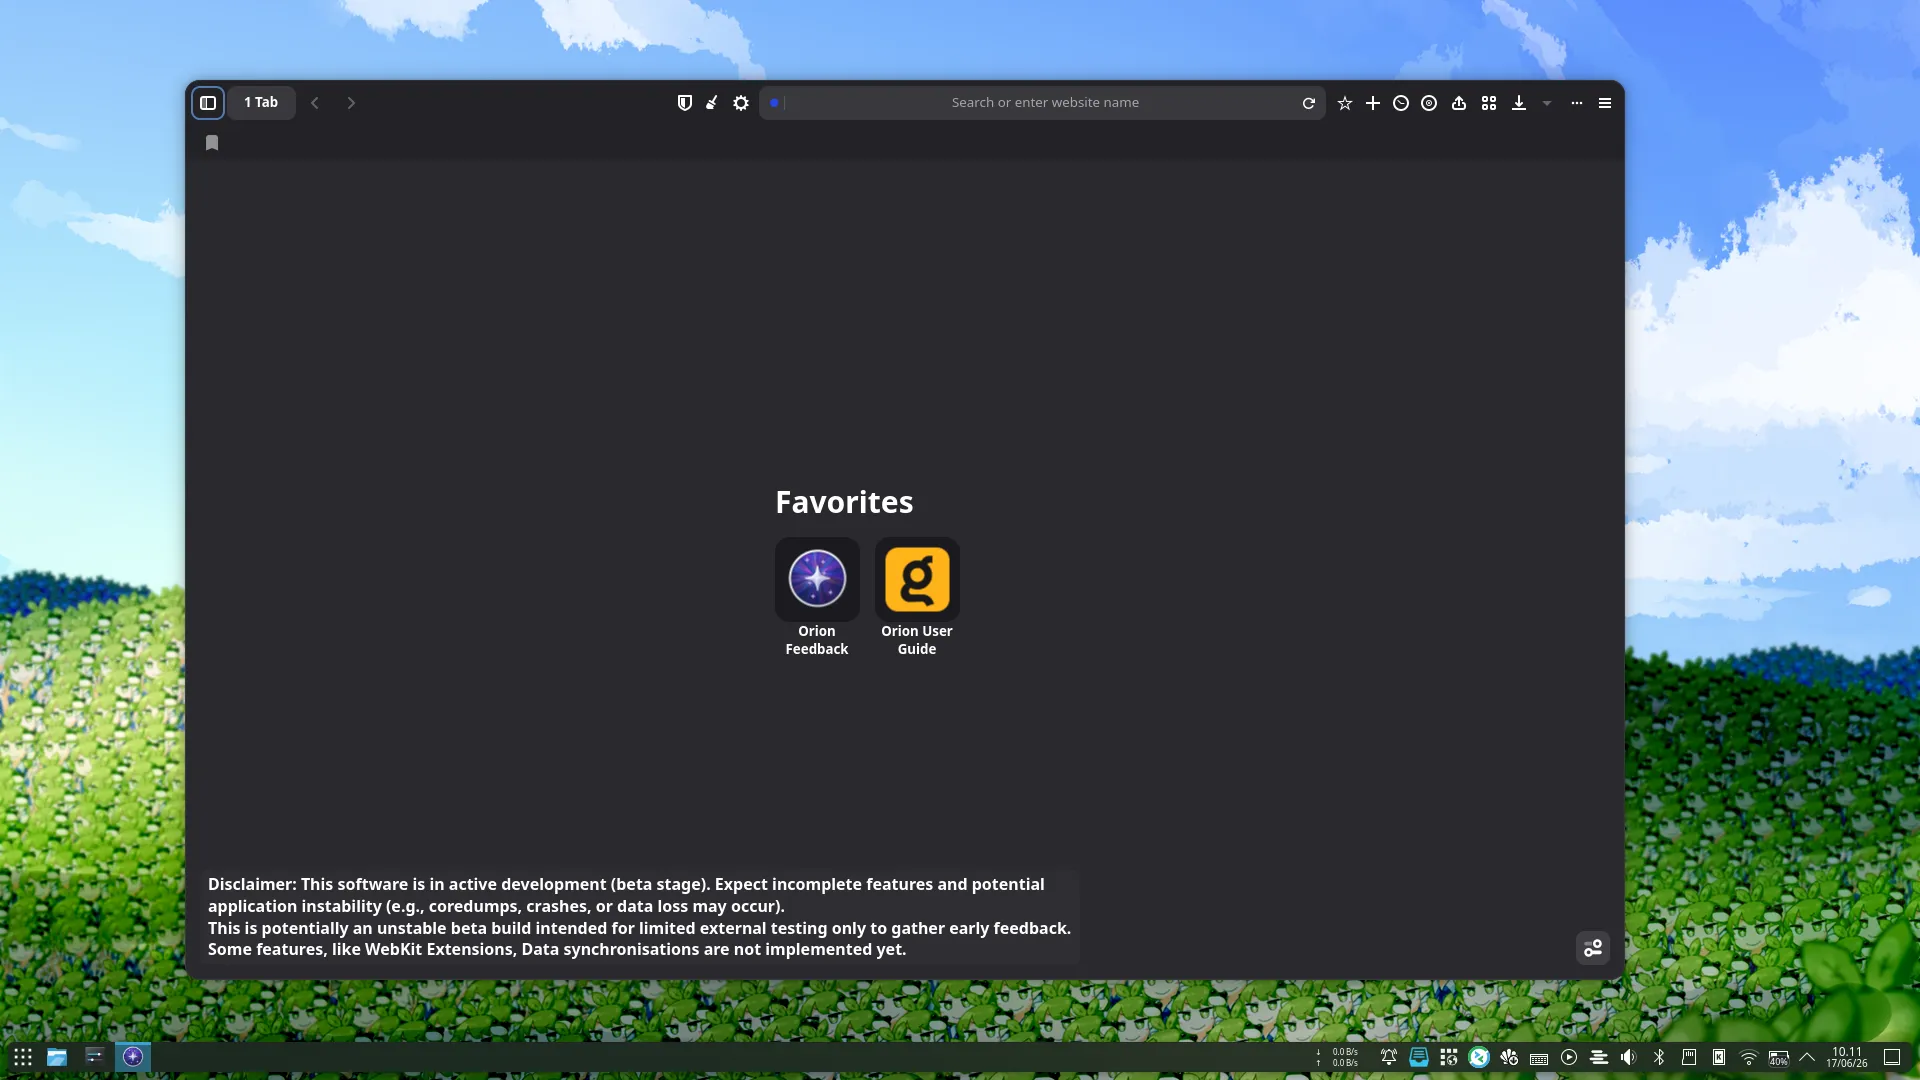
Task: Open volume control in system tray
Action: pyautogui.click(x=1629, y=1057)
